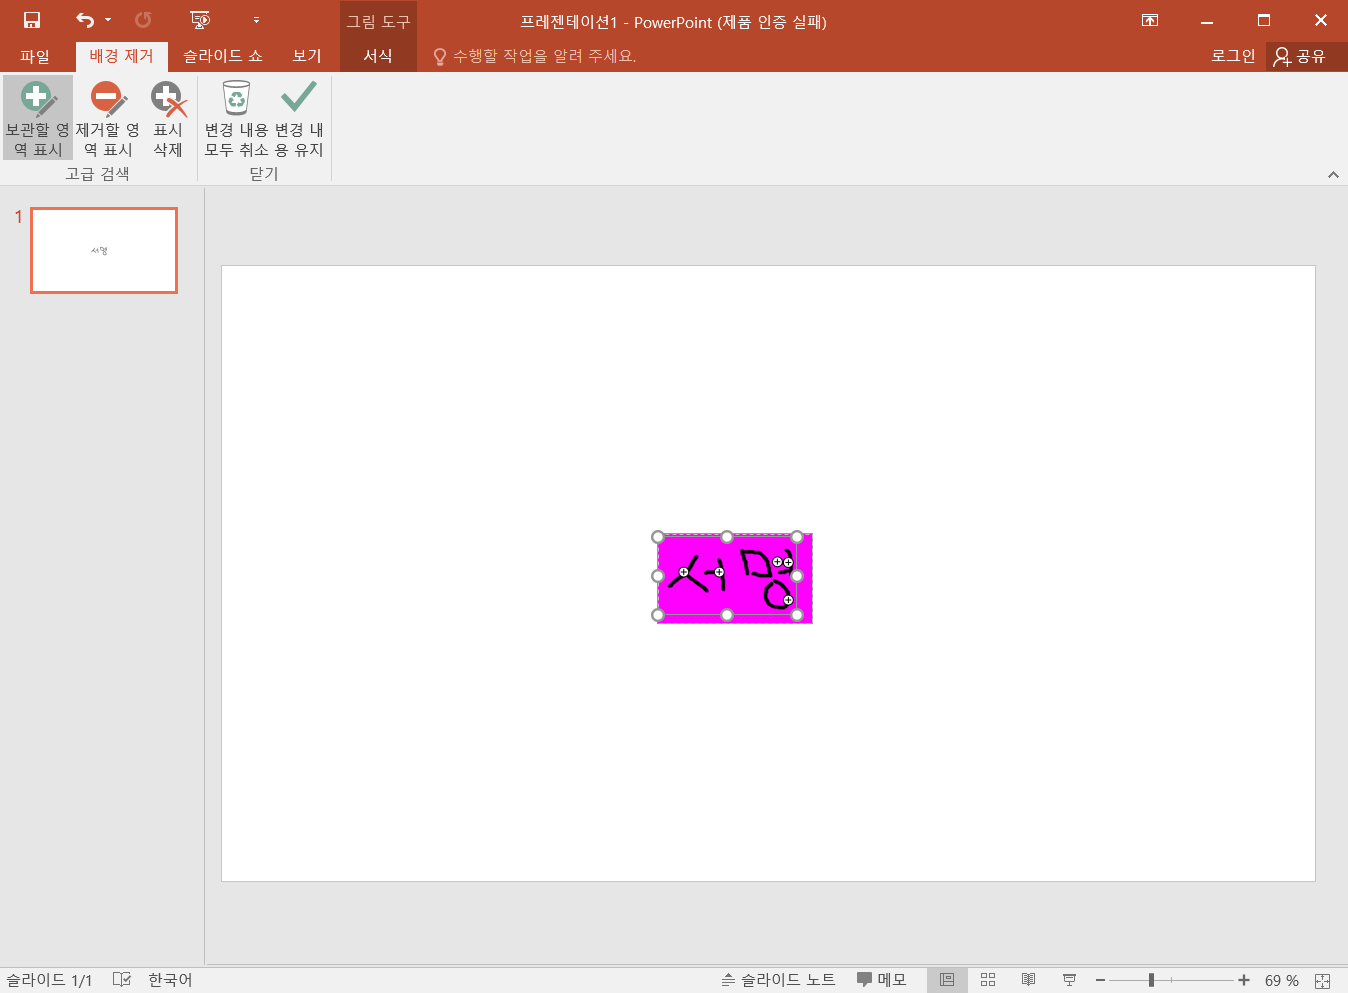Fit slide to current window

[x=1323, y=981]
